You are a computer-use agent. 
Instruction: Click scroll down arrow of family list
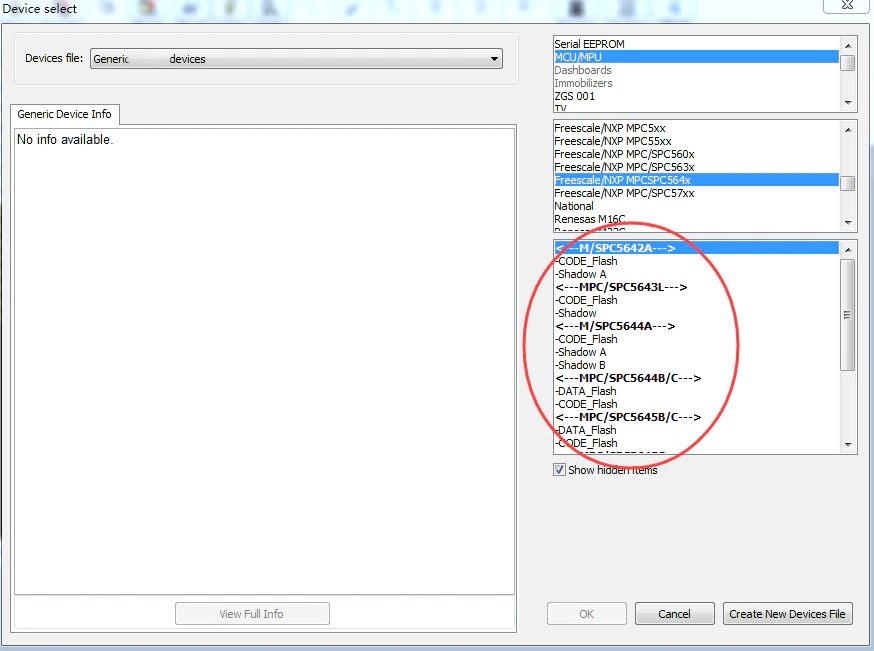pos(848,222)
